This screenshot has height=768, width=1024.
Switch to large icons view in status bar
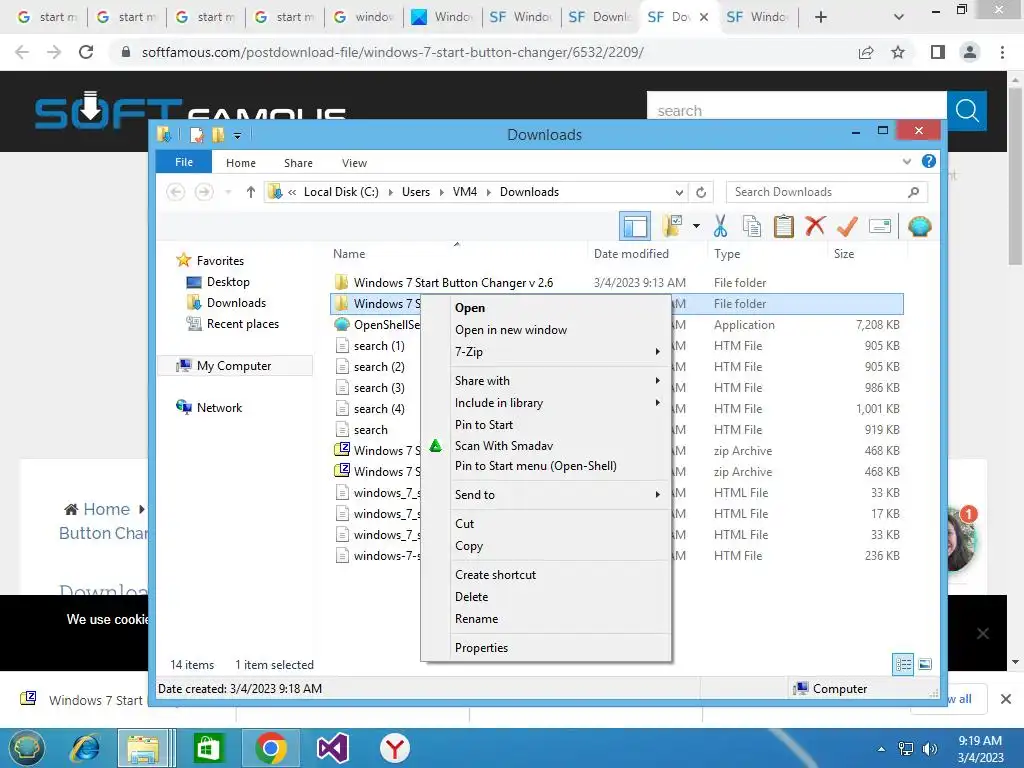click(x=925, y=664)
